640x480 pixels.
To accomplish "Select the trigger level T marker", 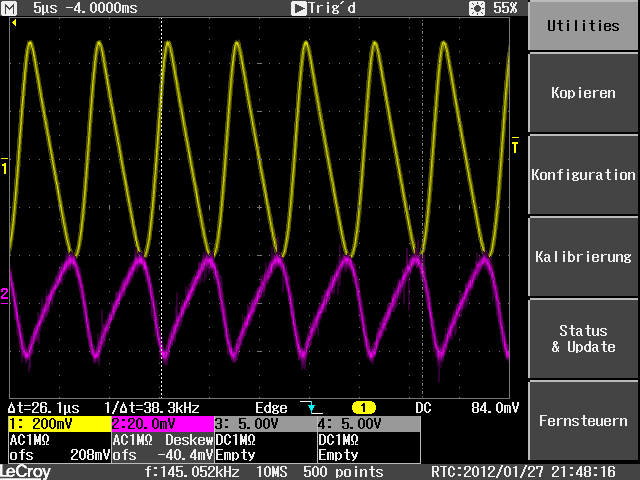I will coord(515,145).
